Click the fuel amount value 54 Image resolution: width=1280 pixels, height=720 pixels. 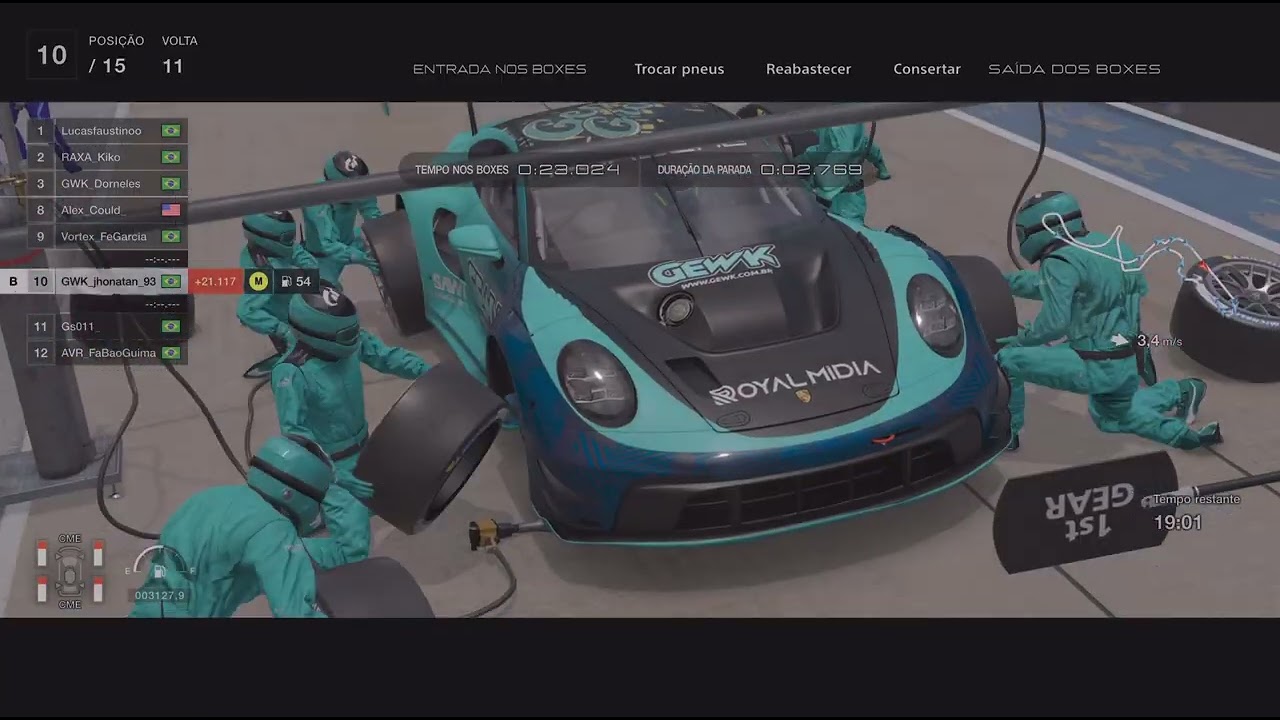pos(303,282)
